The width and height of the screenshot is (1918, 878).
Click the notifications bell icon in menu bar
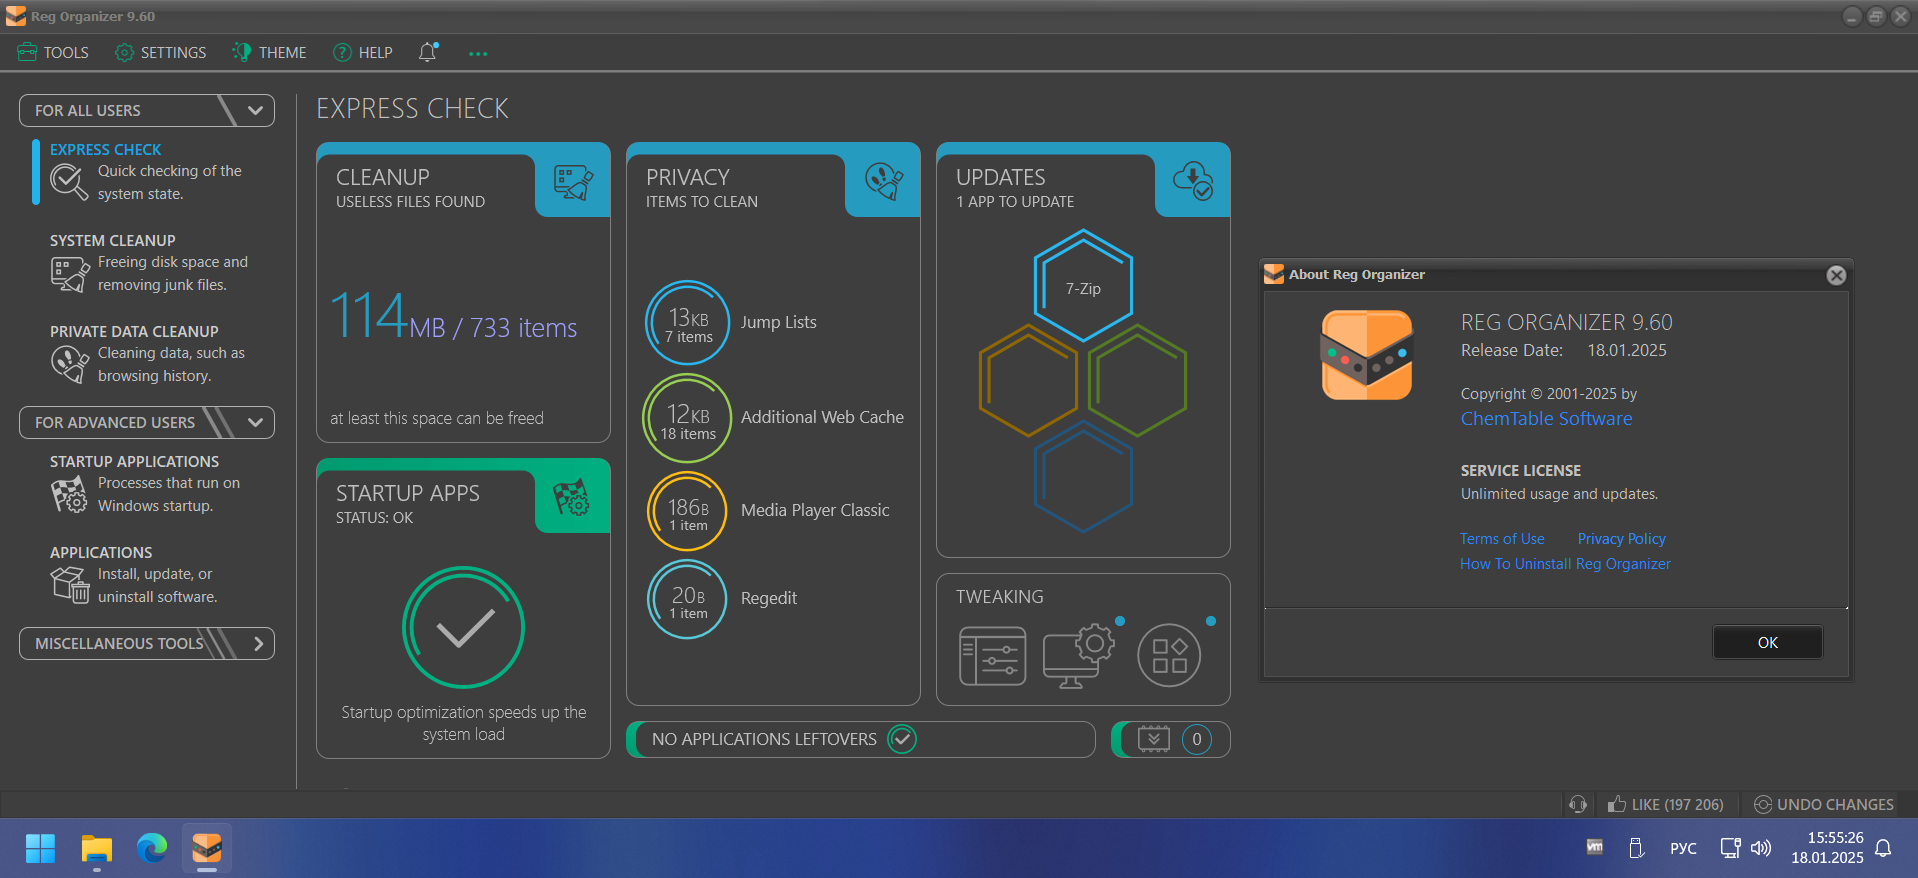[428, 52]
